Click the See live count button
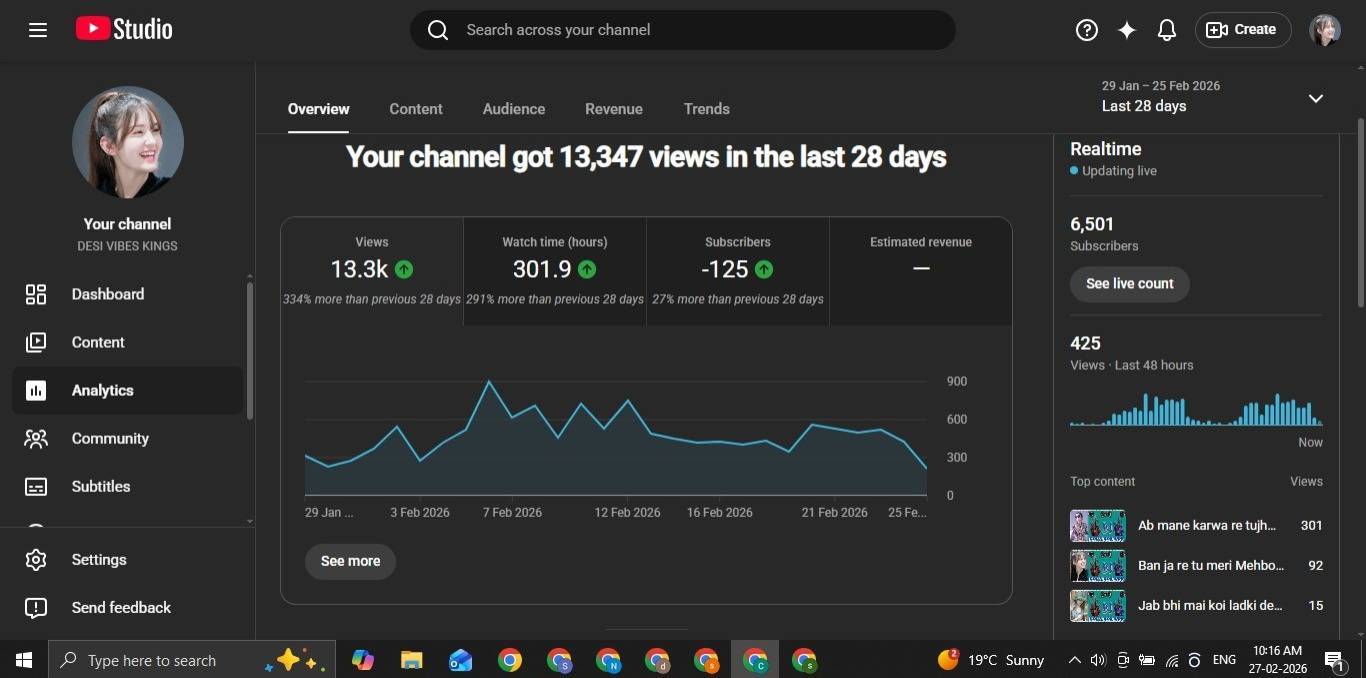Screen dimensions: 1366x678 [x=1129, y=284]
